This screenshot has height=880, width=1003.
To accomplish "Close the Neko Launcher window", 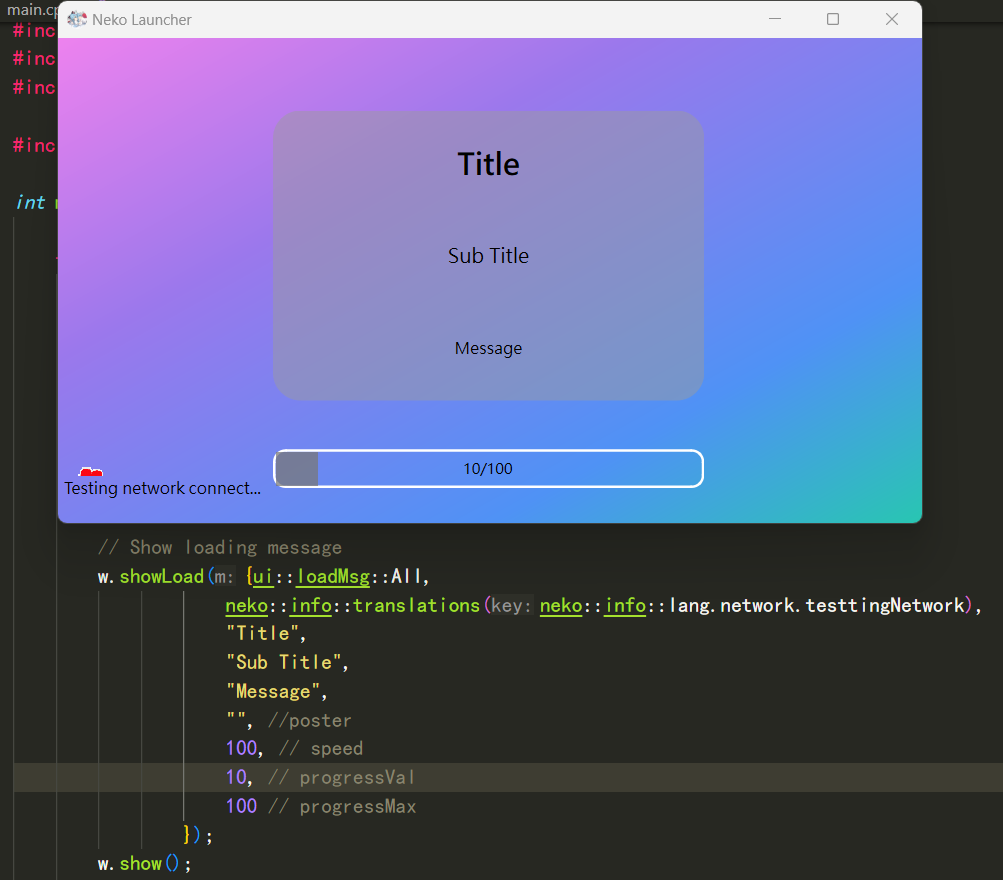I will [x=892, y=19].
